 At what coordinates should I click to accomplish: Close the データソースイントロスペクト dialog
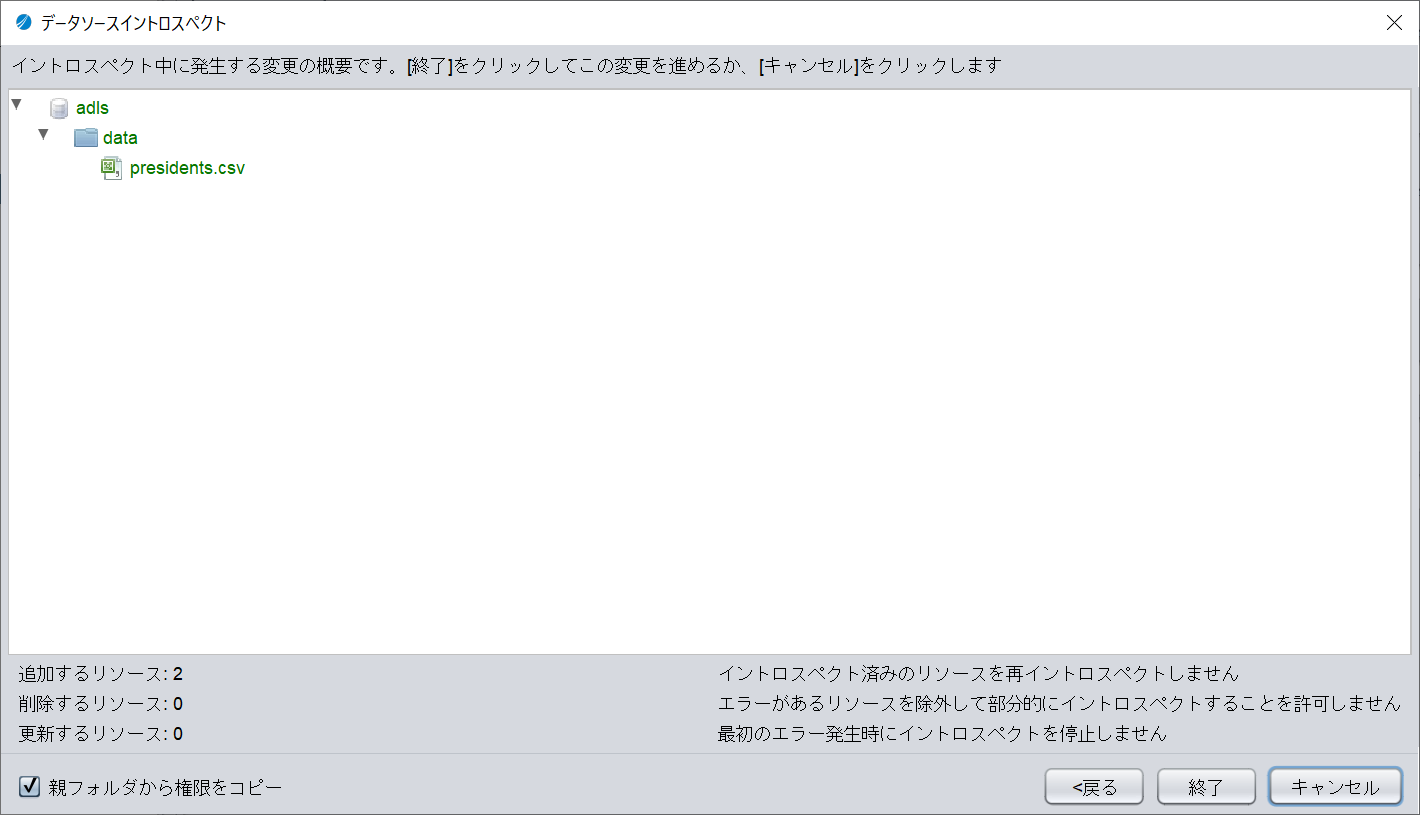(1394, 23)
